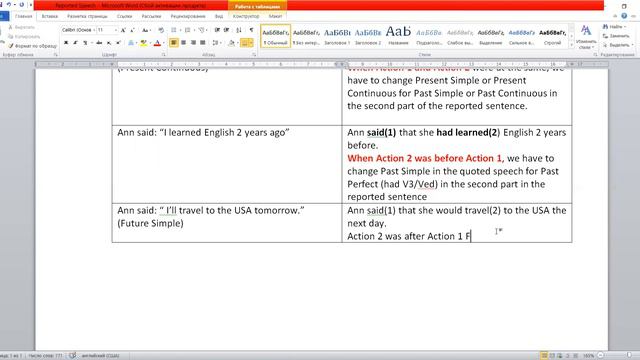The image size is (640, 360).
Task: Open the Макет table tools tab
Action: (x=276, y=16)
